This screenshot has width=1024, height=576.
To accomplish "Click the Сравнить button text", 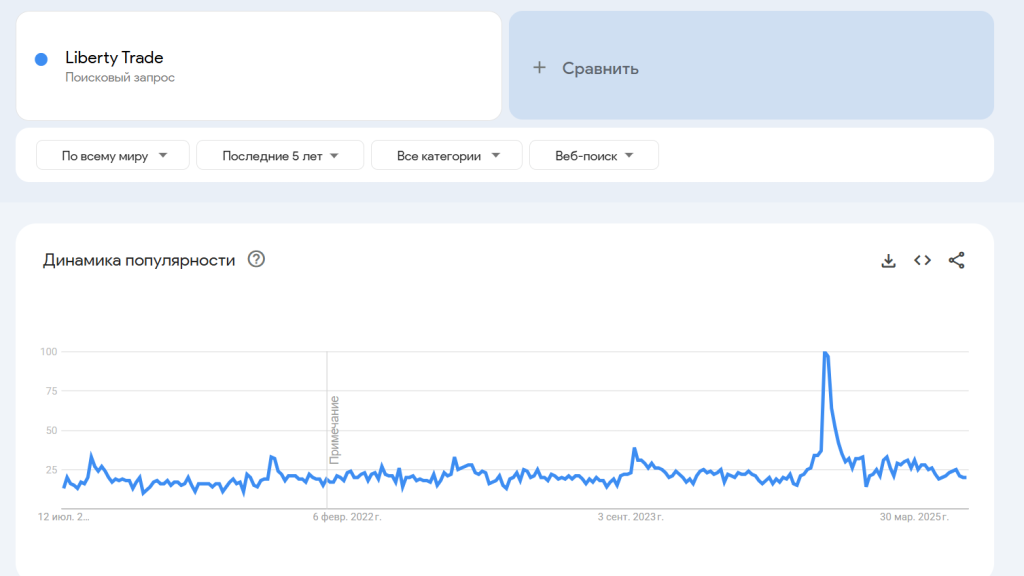I will 600,68.
